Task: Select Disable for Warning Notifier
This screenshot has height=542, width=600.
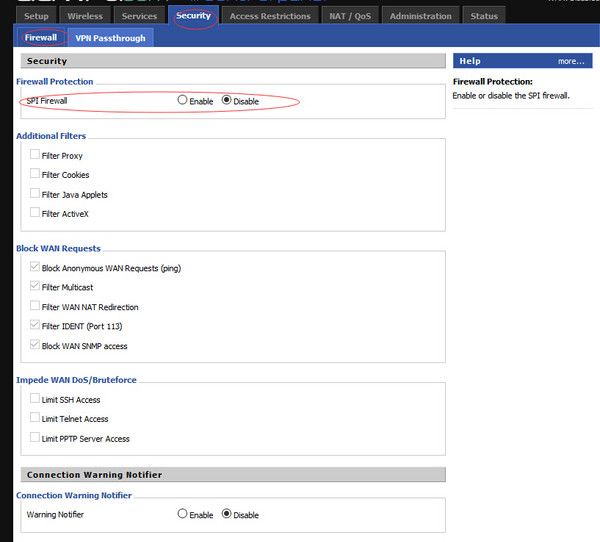Action: coord(227,514)
